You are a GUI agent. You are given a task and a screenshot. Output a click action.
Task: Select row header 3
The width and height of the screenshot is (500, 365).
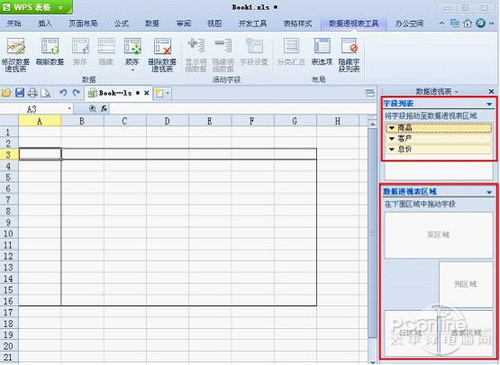pos(9,155)
